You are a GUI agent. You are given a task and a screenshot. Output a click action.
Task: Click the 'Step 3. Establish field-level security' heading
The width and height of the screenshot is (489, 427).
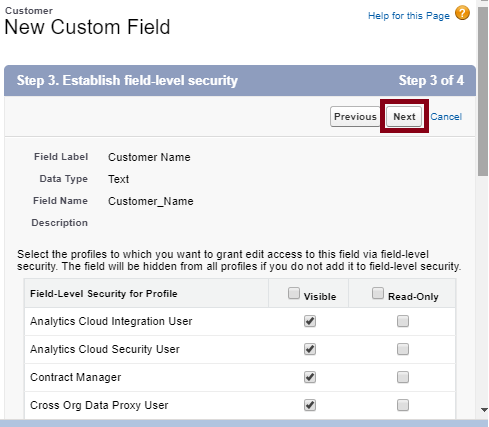point(127,80)
